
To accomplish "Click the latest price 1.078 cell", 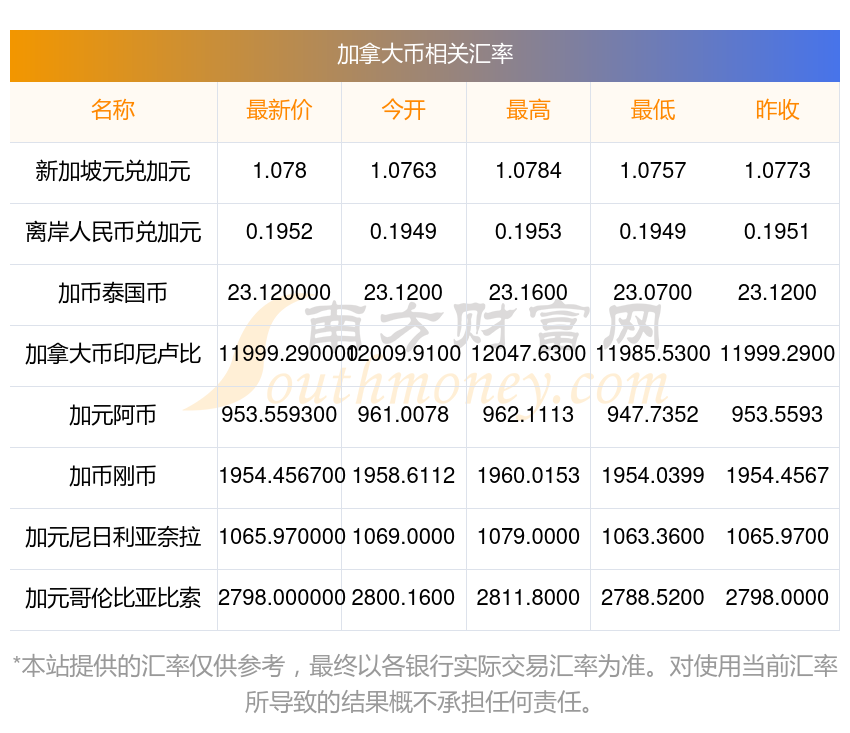I will [279, 171].
